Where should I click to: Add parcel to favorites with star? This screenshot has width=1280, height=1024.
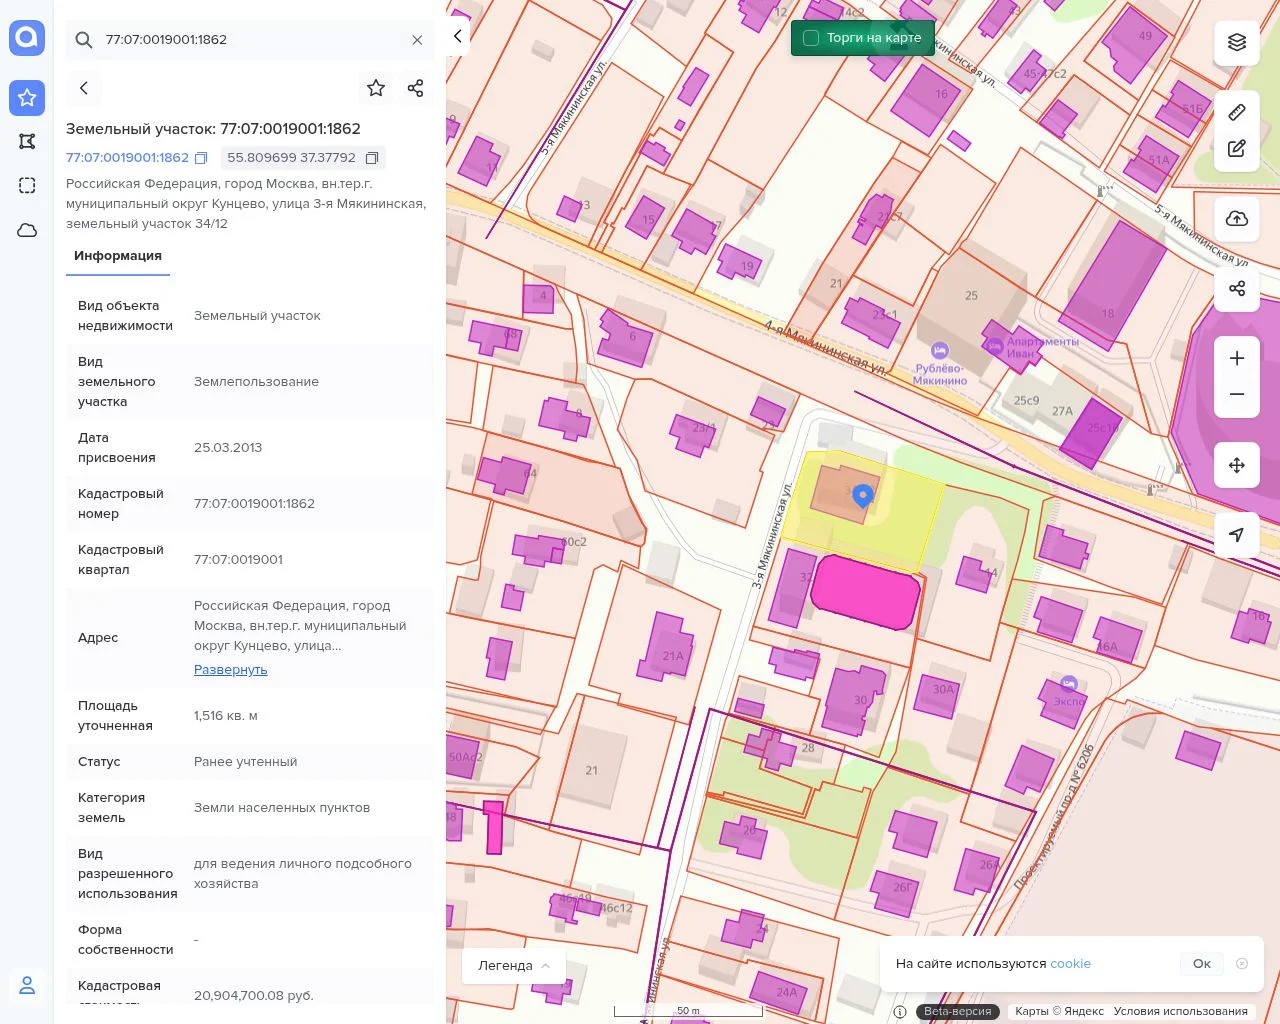376,88
